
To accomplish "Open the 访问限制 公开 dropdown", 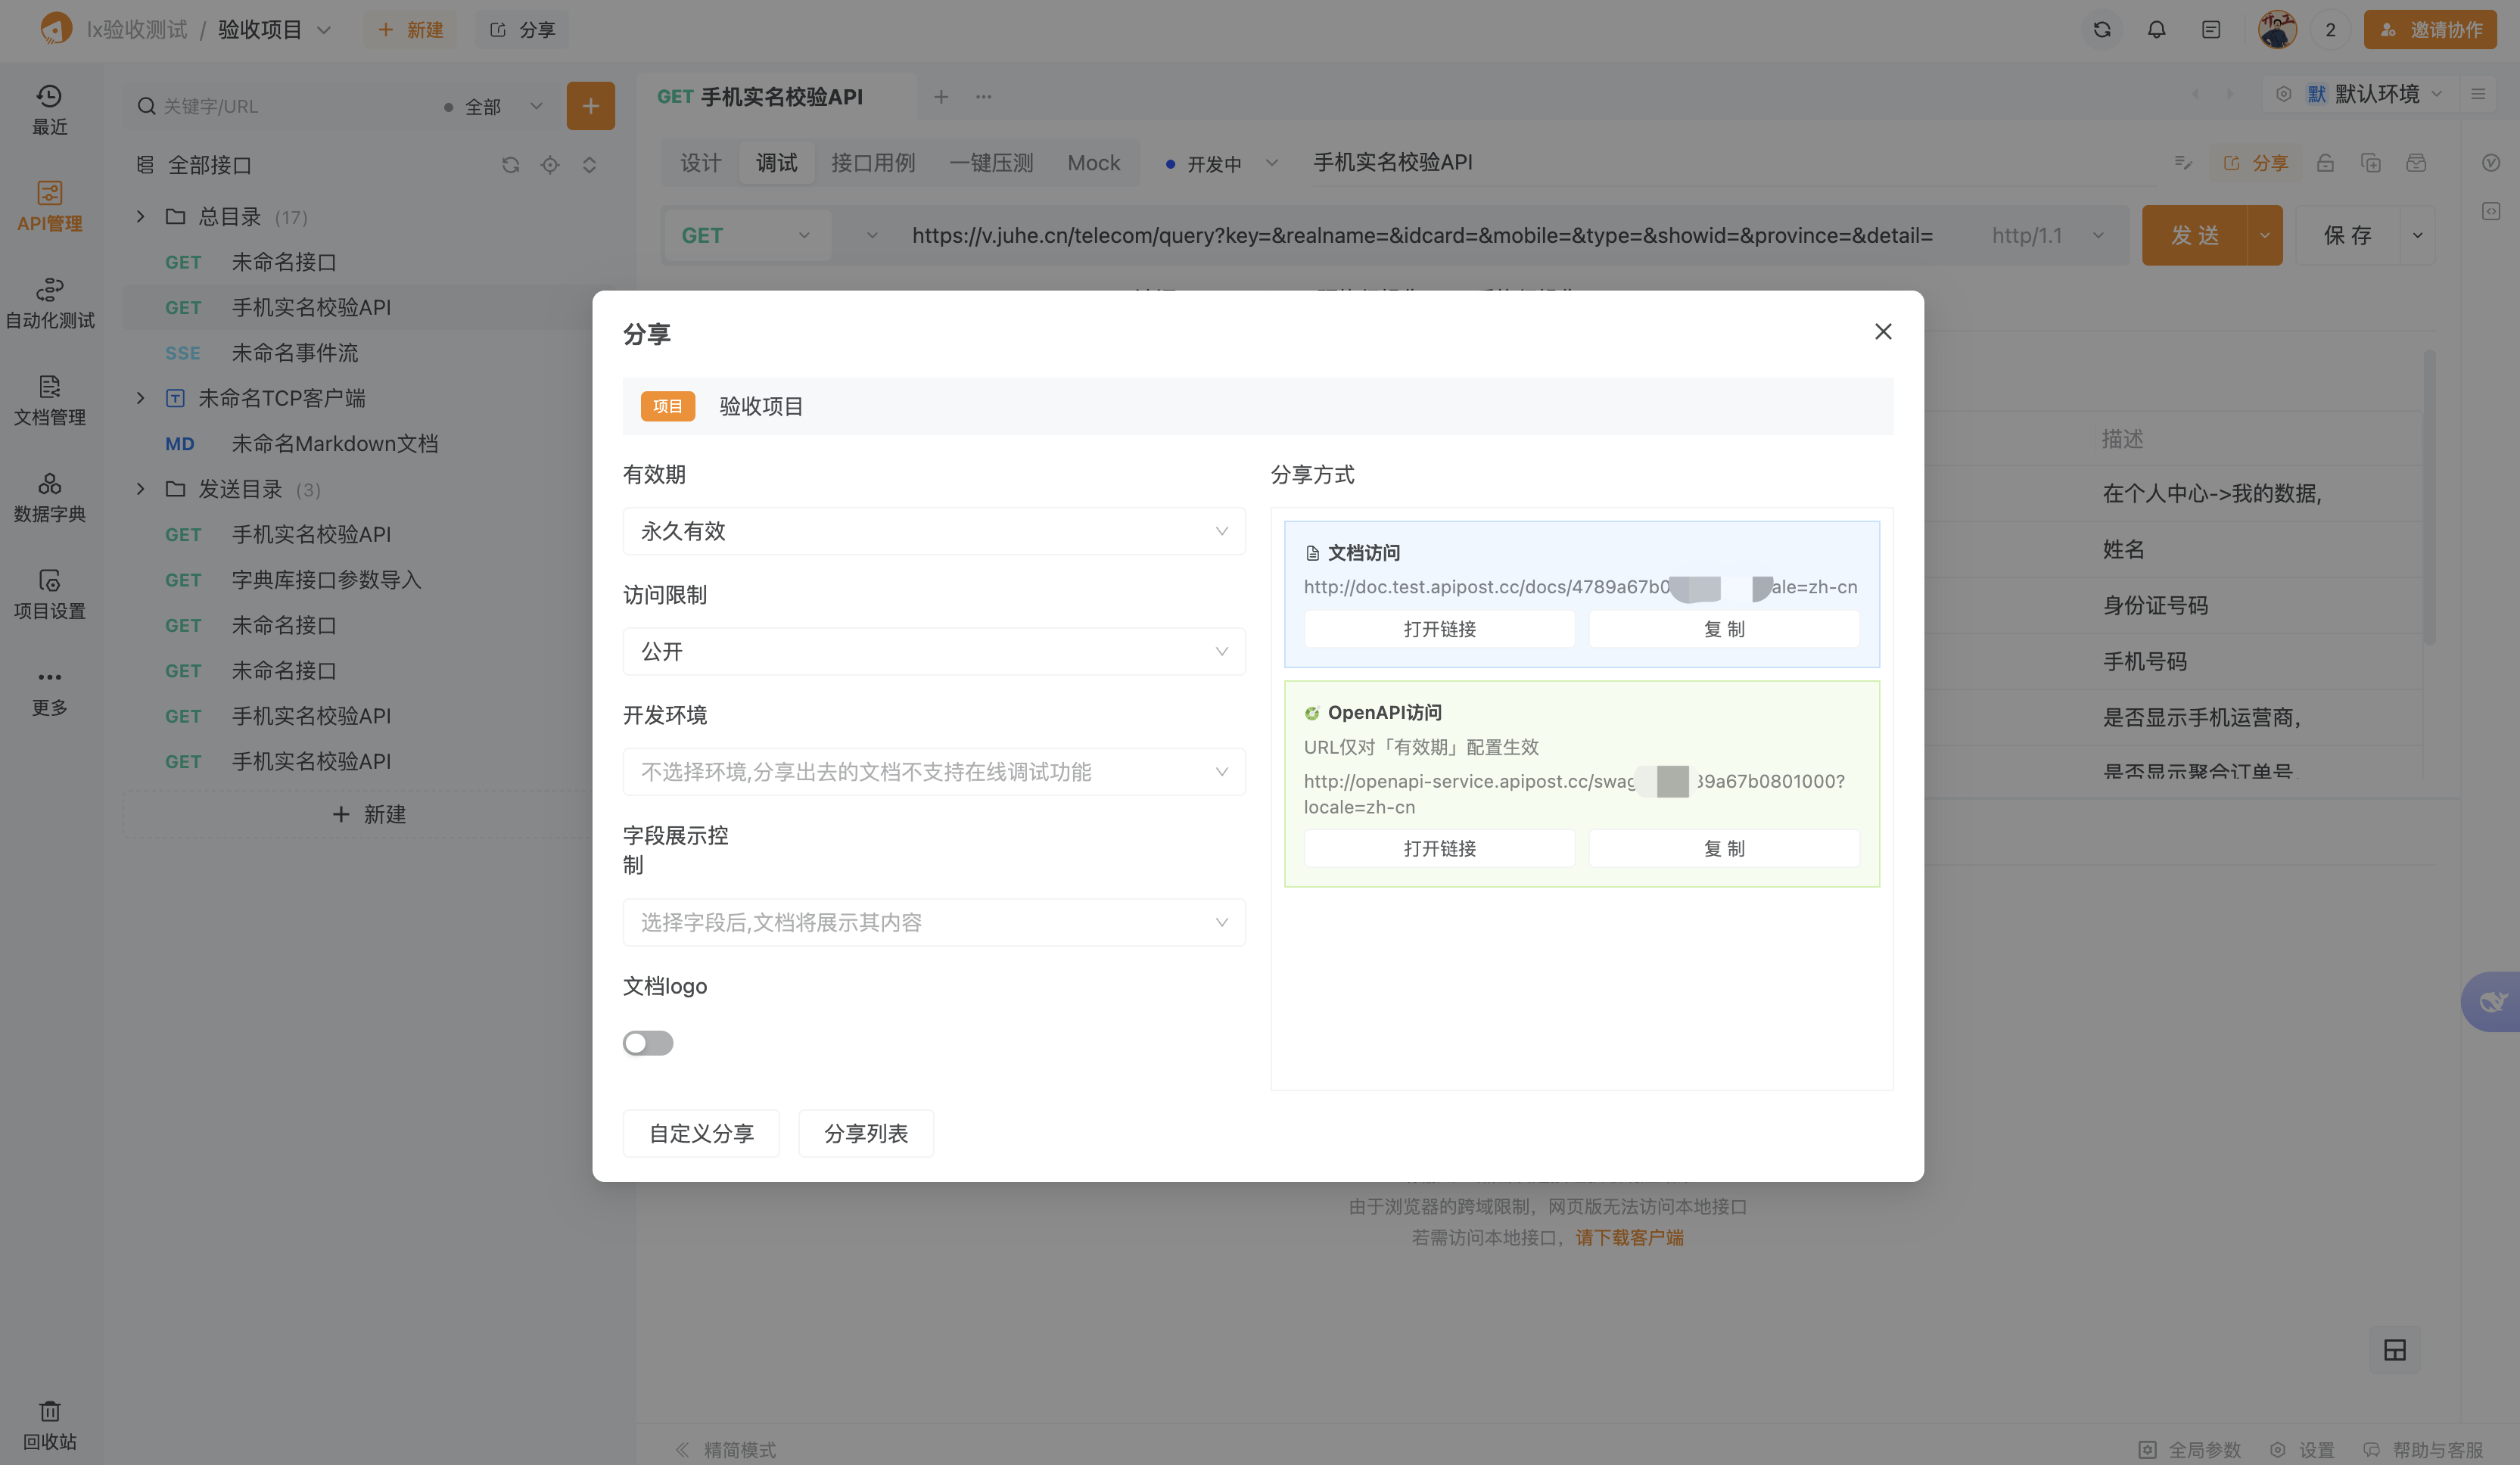I will tap(933, 651).
